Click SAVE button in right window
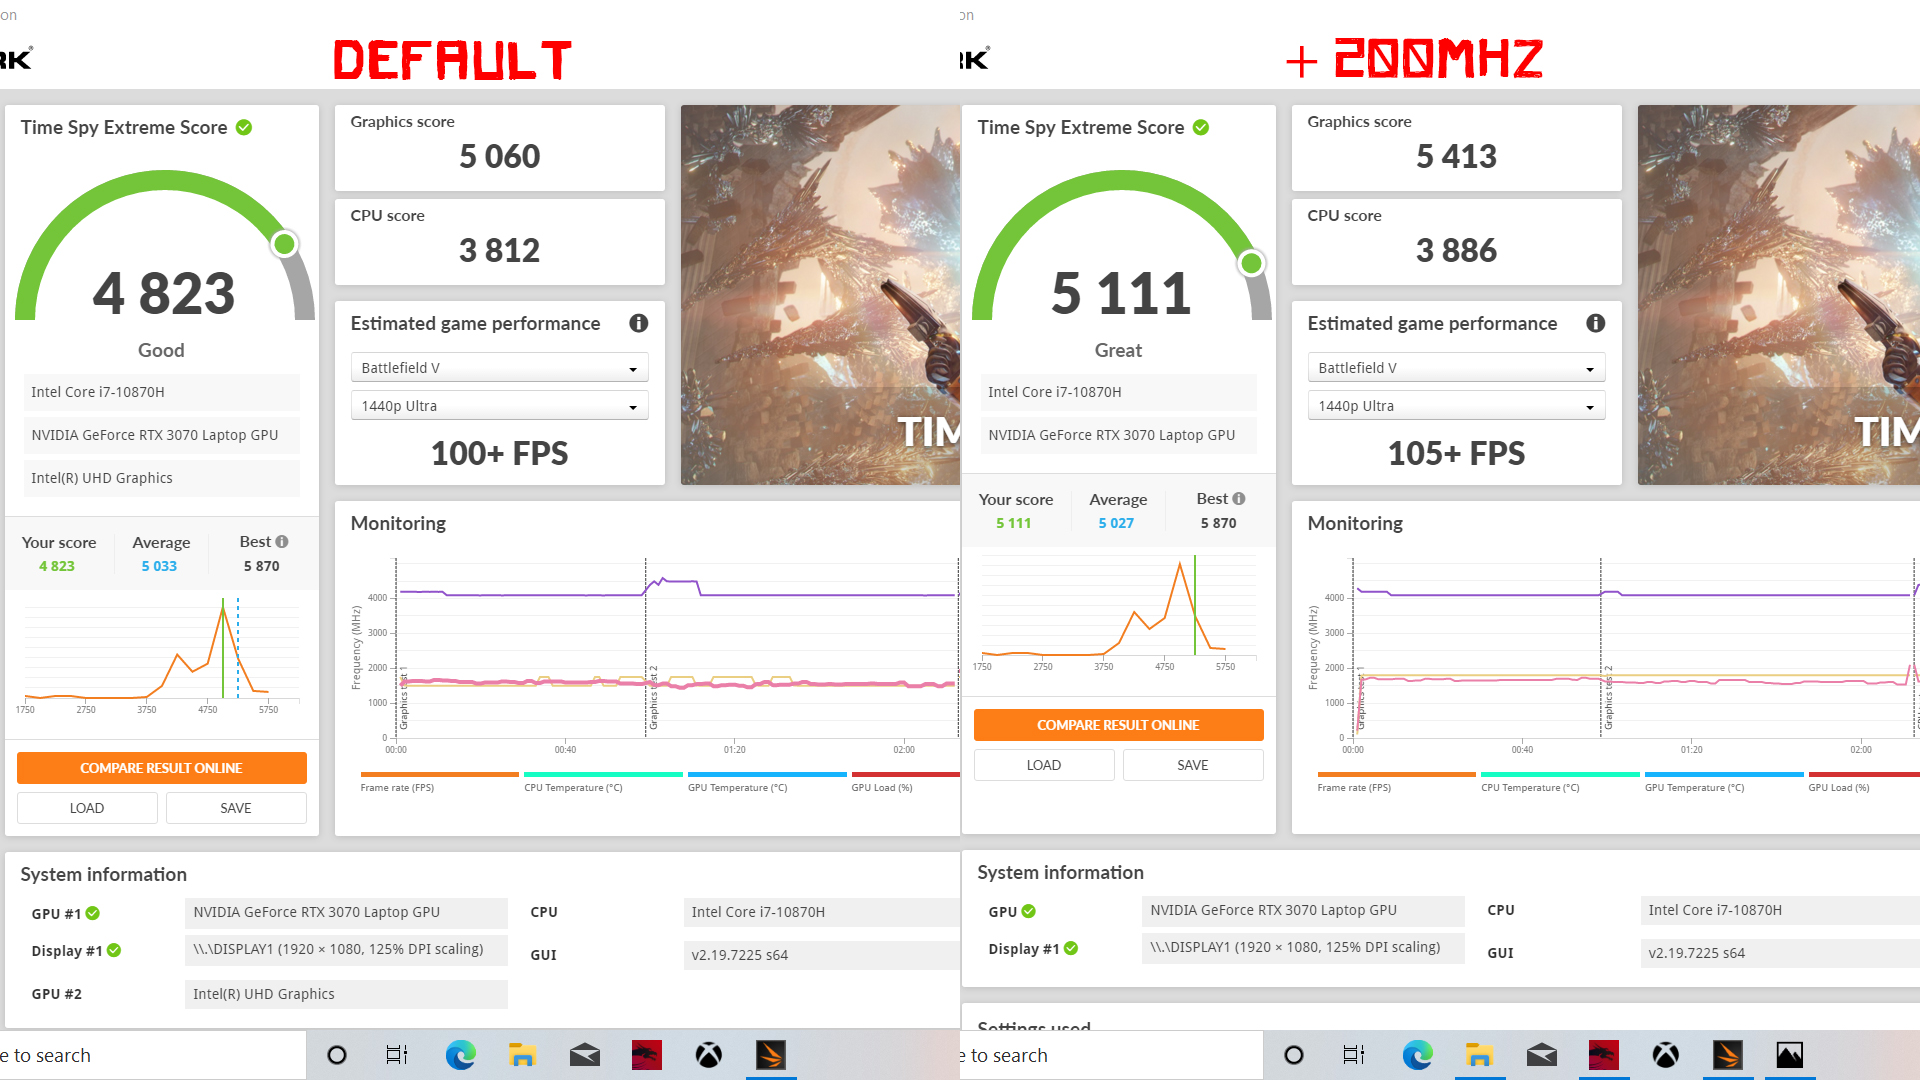This screenshot has height=1080, width=1920. tap(1193, 765)
